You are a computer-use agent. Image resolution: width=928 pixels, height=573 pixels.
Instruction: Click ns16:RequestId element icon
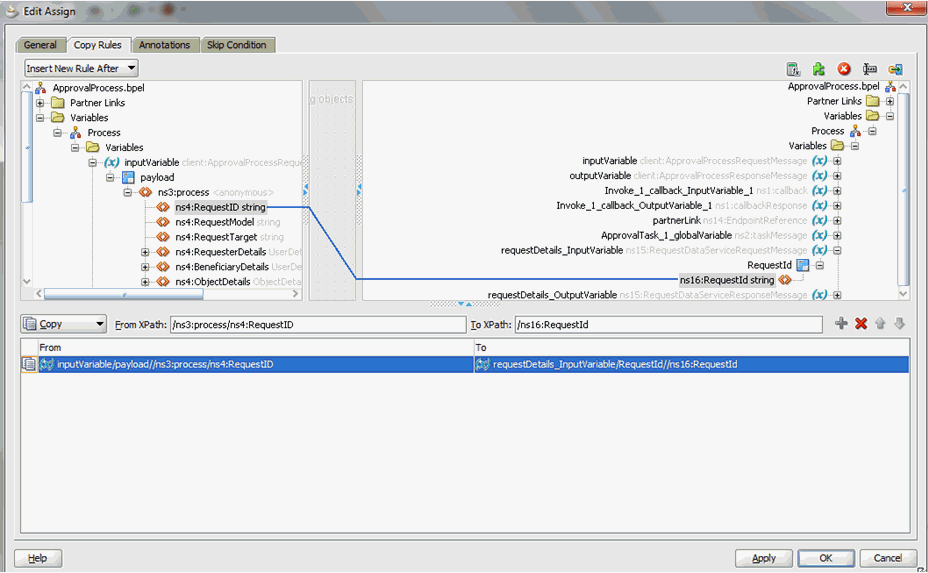click(785, 280)
